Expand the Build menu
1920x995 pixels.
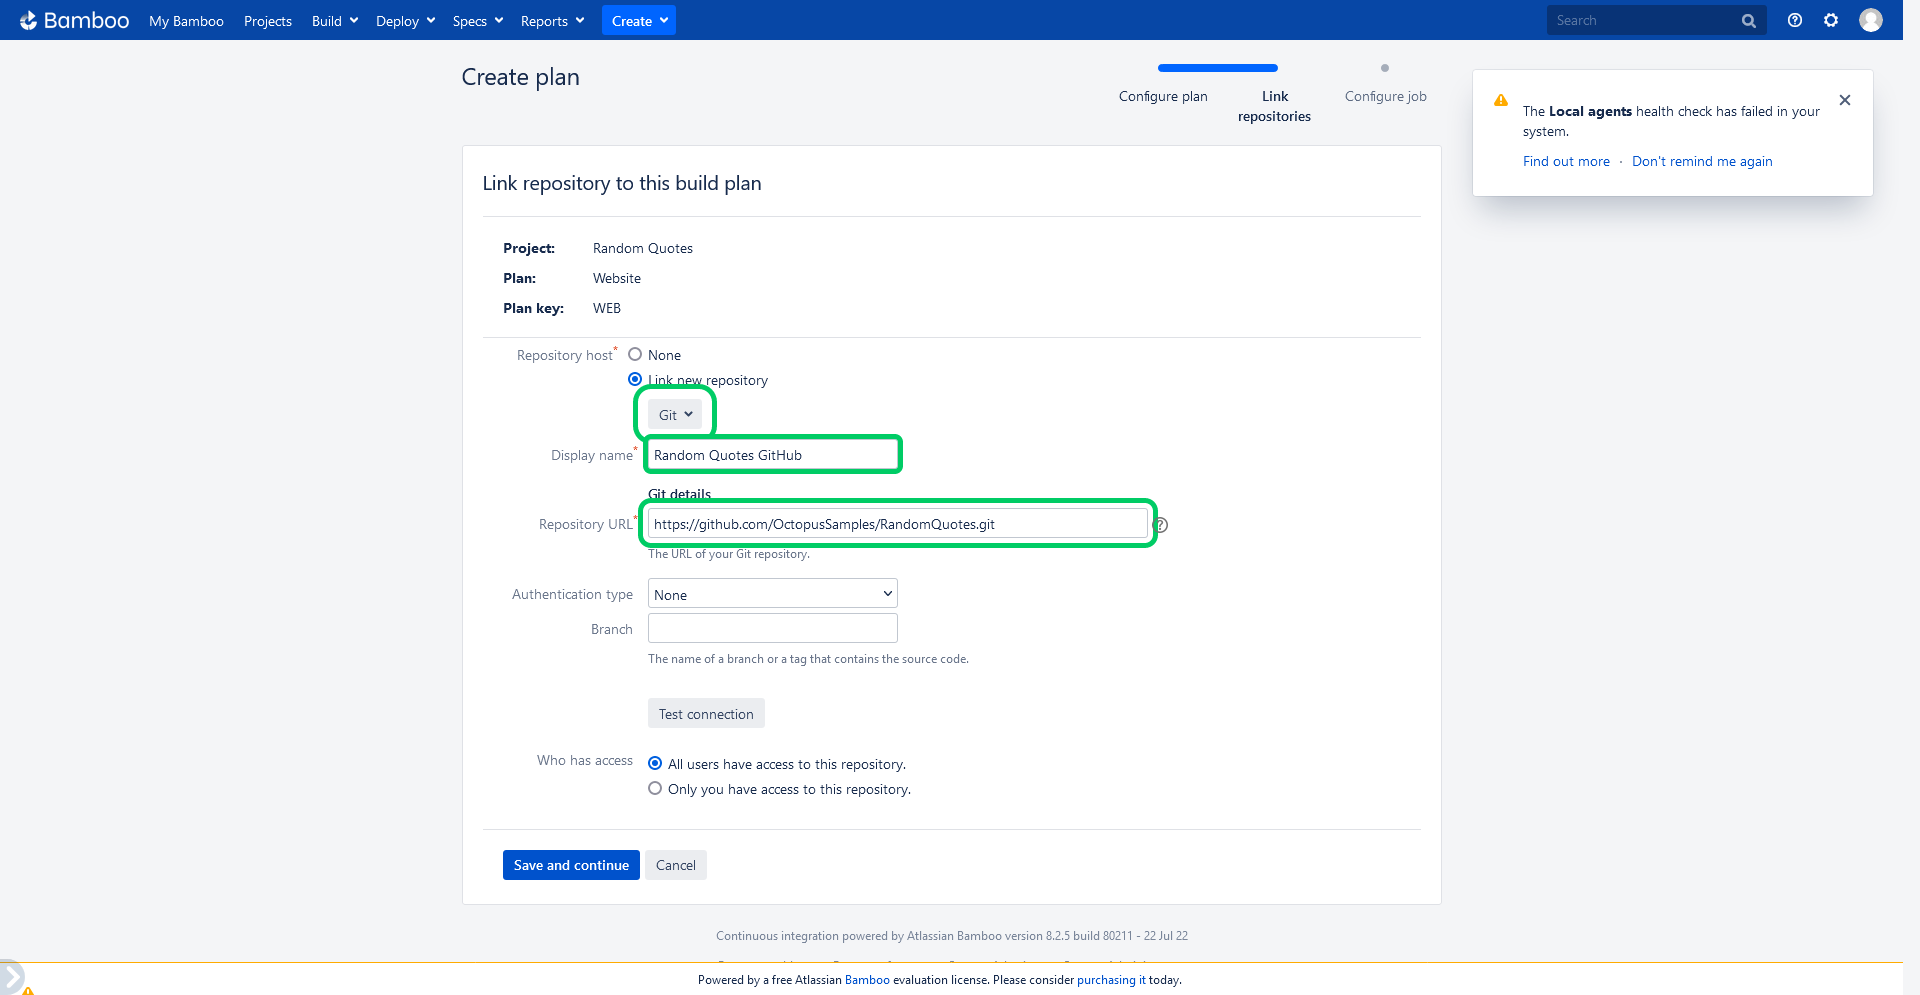coord(335,21)
